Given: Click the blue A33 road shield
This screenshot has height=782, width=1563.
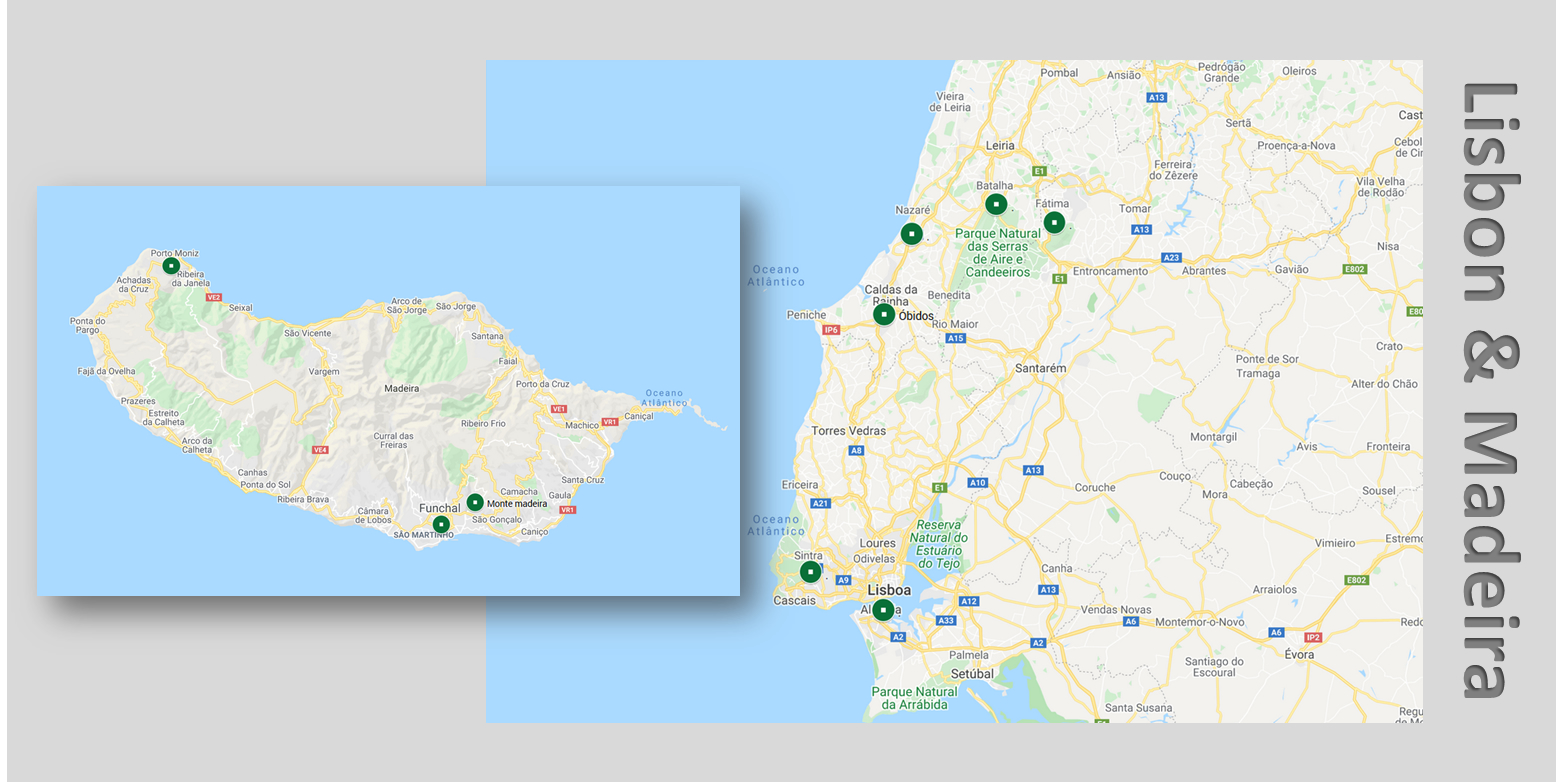Looking at the screenshot, I should (x=946, y=620).
